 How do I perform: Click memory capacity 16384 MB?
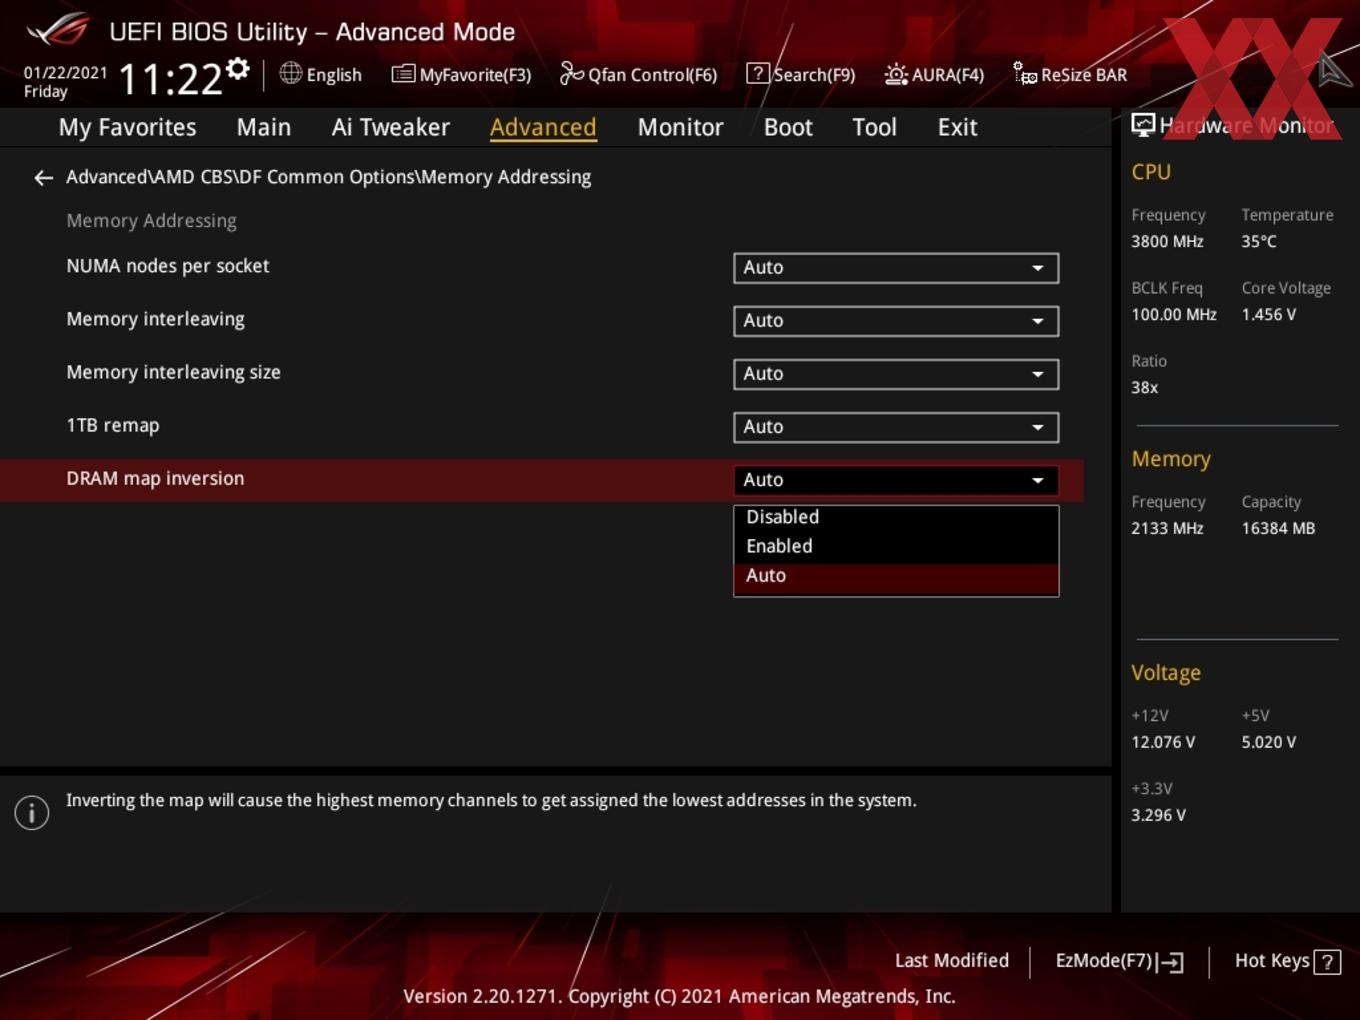click(x=1278, y=528)
